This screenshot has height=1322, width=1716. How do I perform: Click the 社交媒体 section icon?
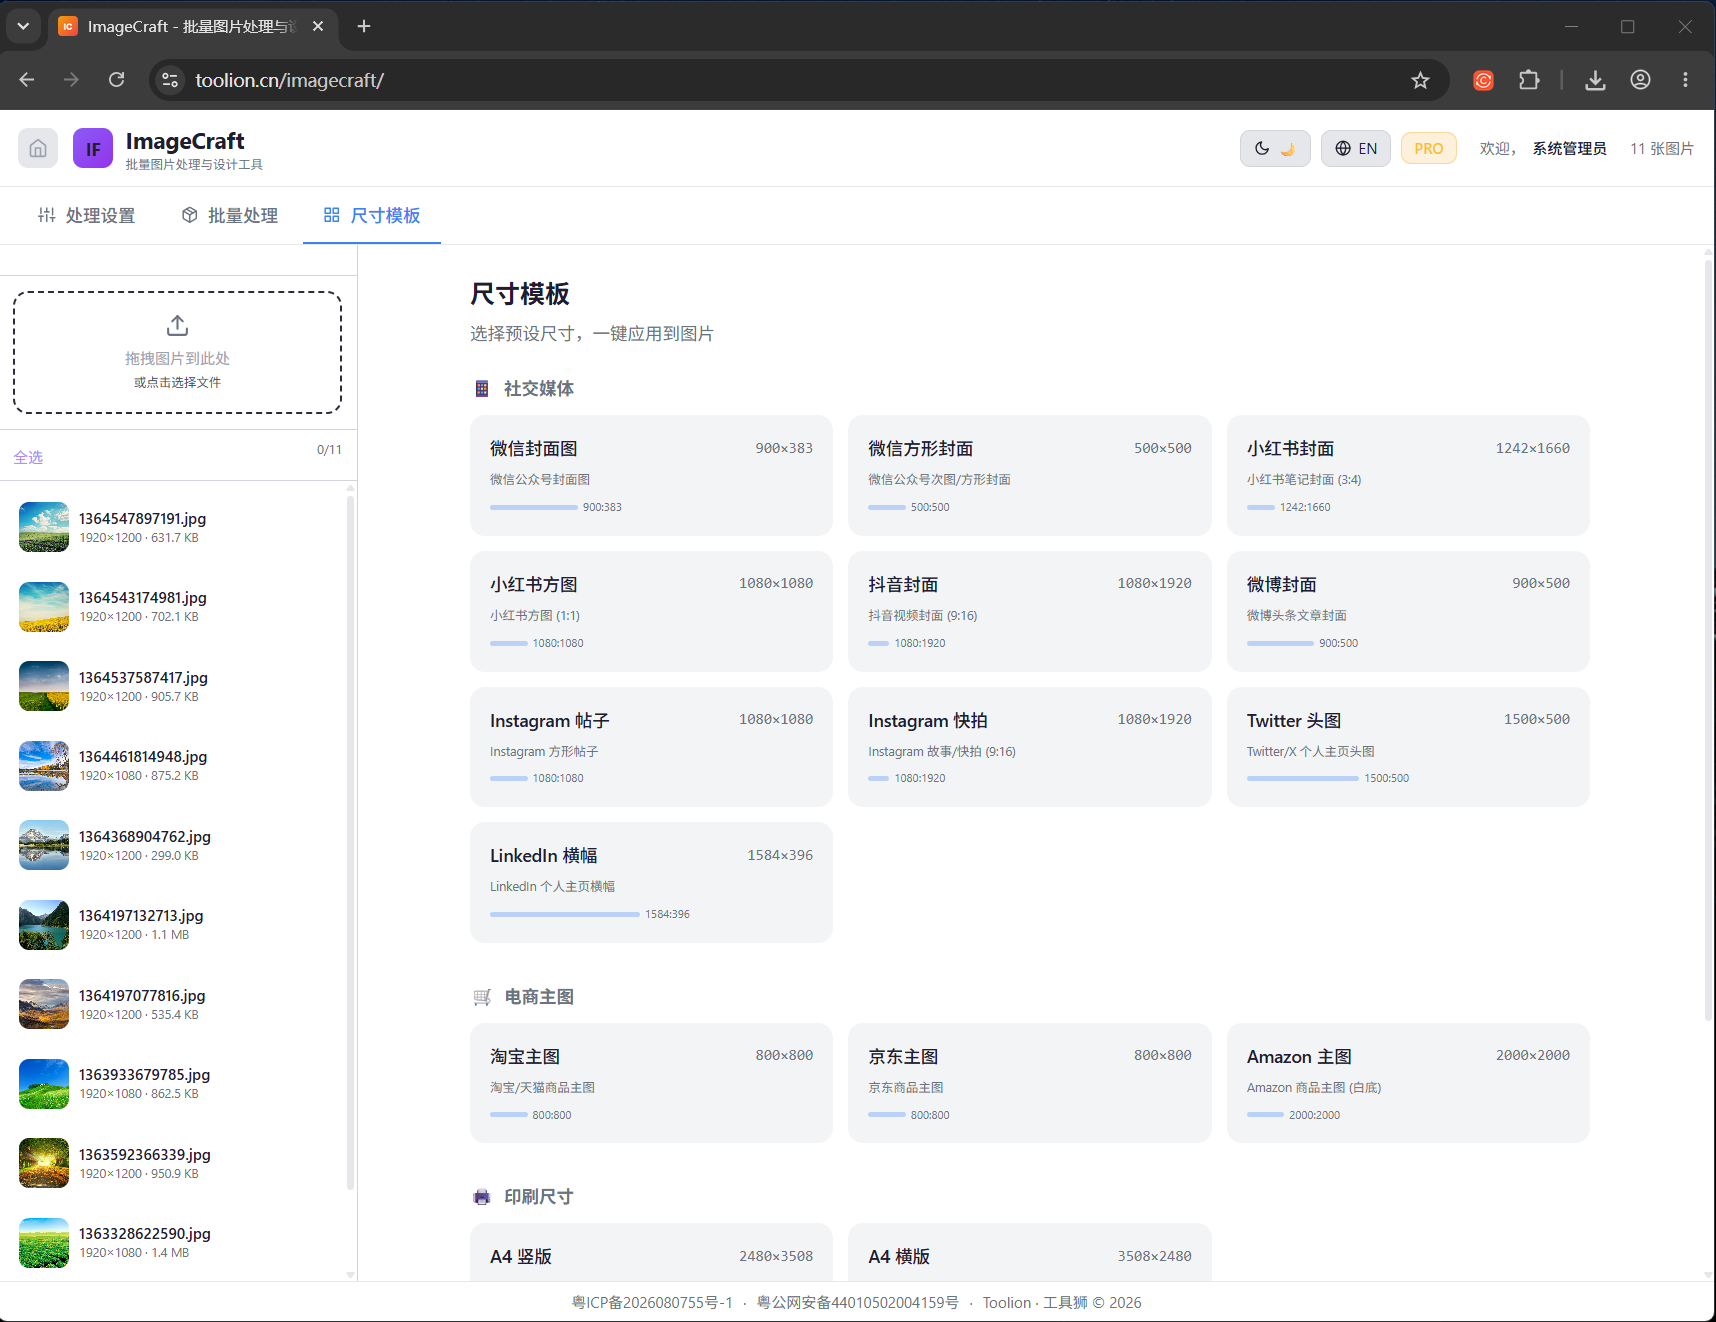pyautogui.click(x=482, y=389)
